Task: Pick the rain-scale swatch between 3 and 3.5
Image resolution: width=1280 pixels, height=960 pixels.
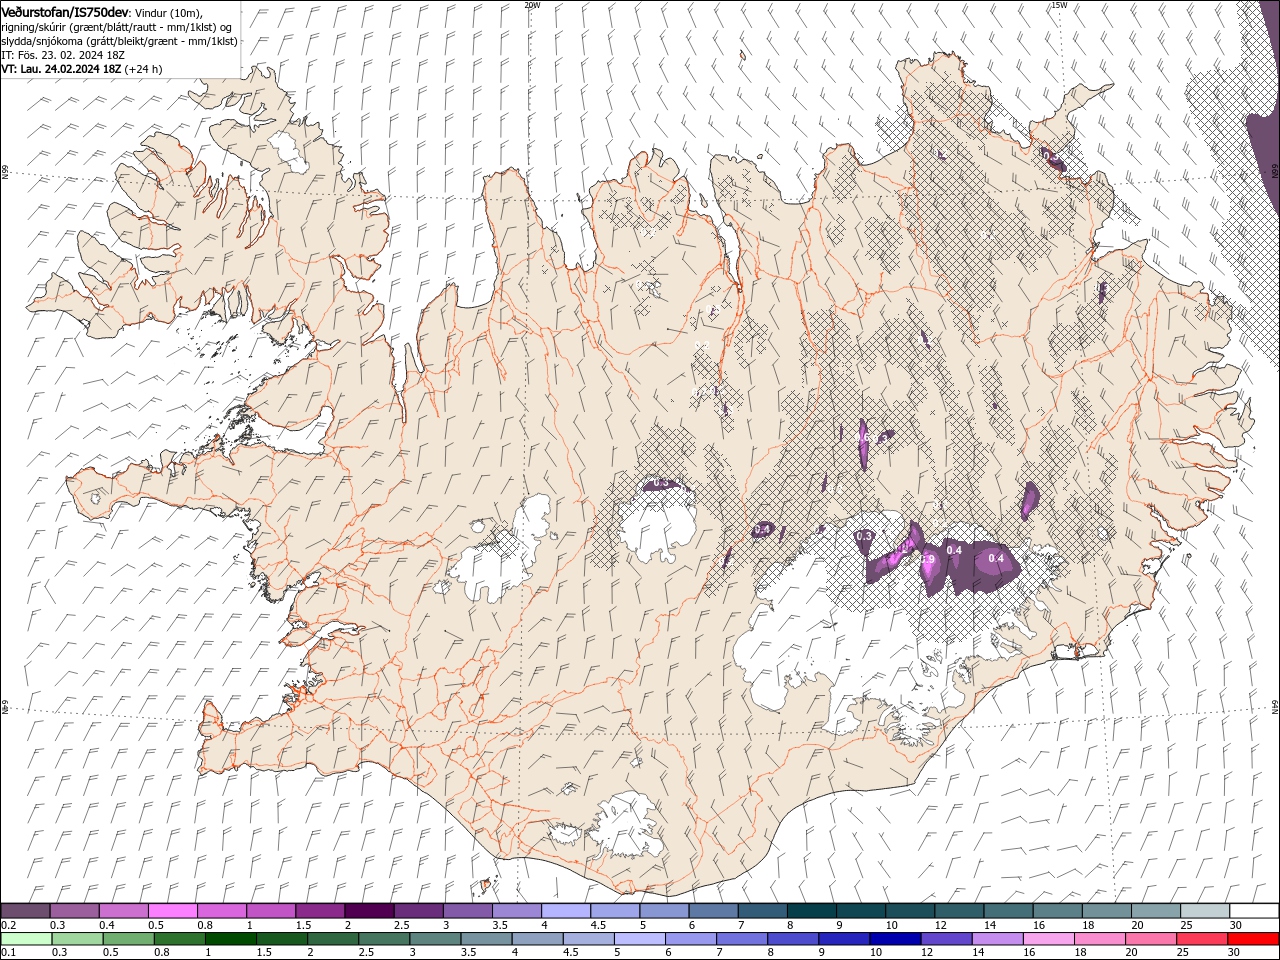Action: (435, 939)
